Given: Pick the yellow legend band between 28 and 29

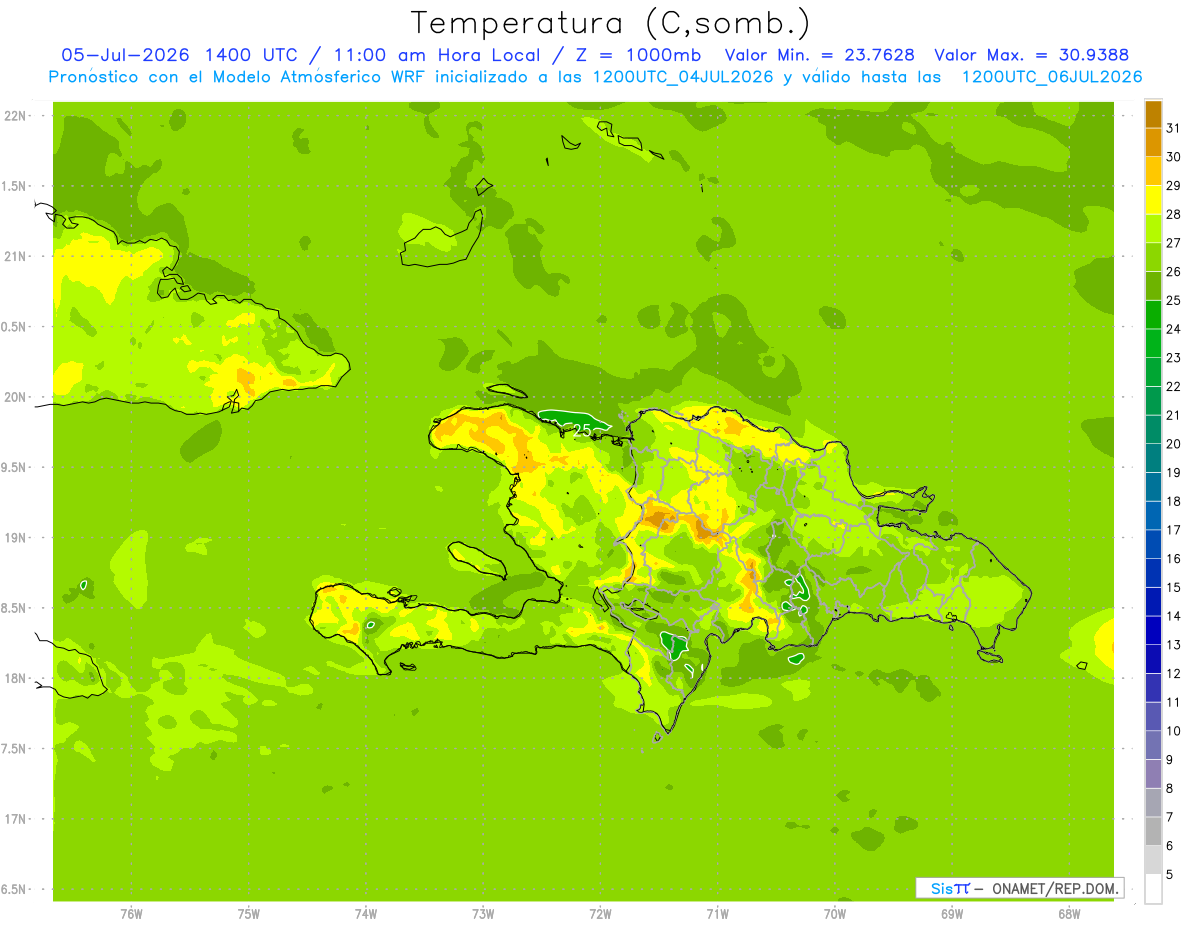Looking at the screenshot, I should [x=1153, y=200].
